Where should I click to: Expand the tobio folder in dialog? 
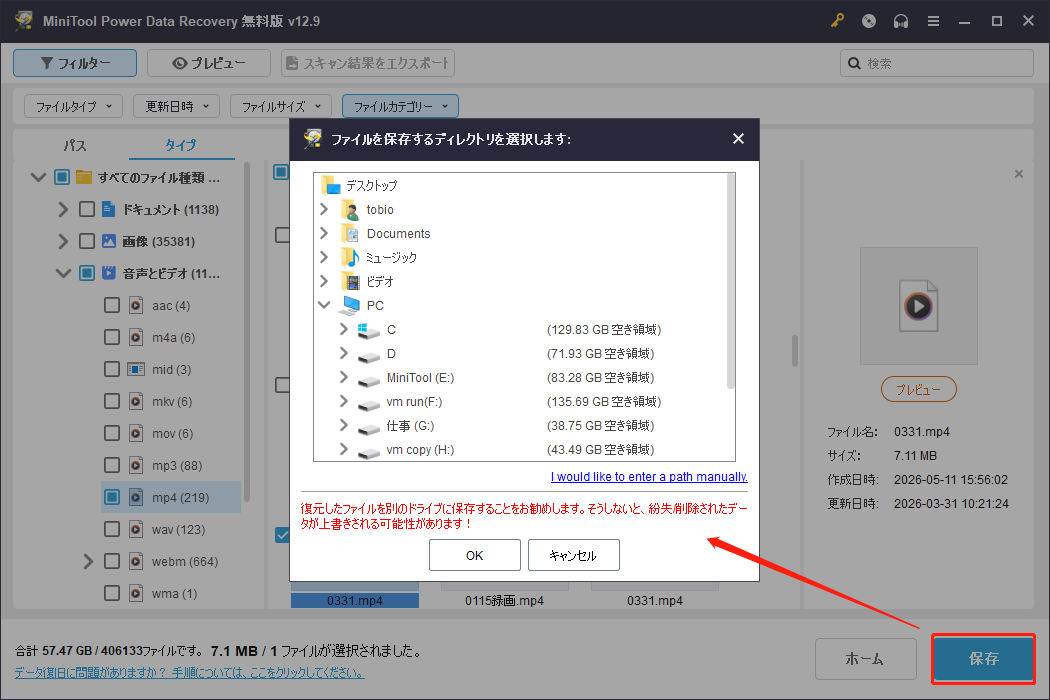pyautogui.click(x=324, y=210)
